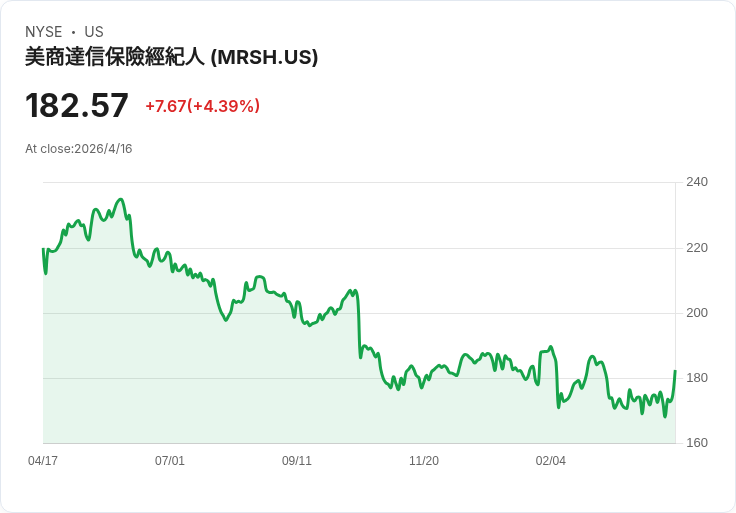This screenshot has height=513, width=736.
Task: Click the chart's highest peak near 235
Action: pyautogui.click(x=121, y=199)
